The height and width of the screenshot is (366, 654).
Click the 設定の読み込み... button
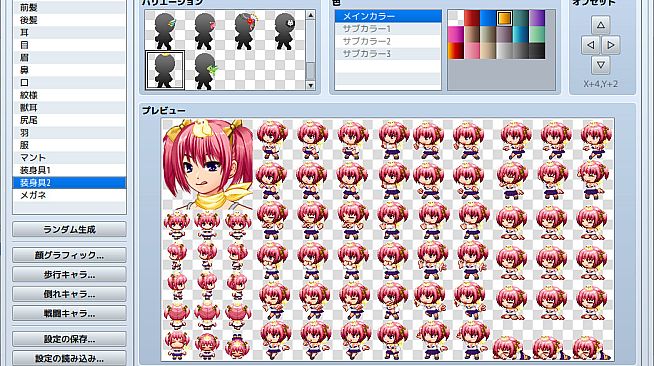tap(69, 358)
